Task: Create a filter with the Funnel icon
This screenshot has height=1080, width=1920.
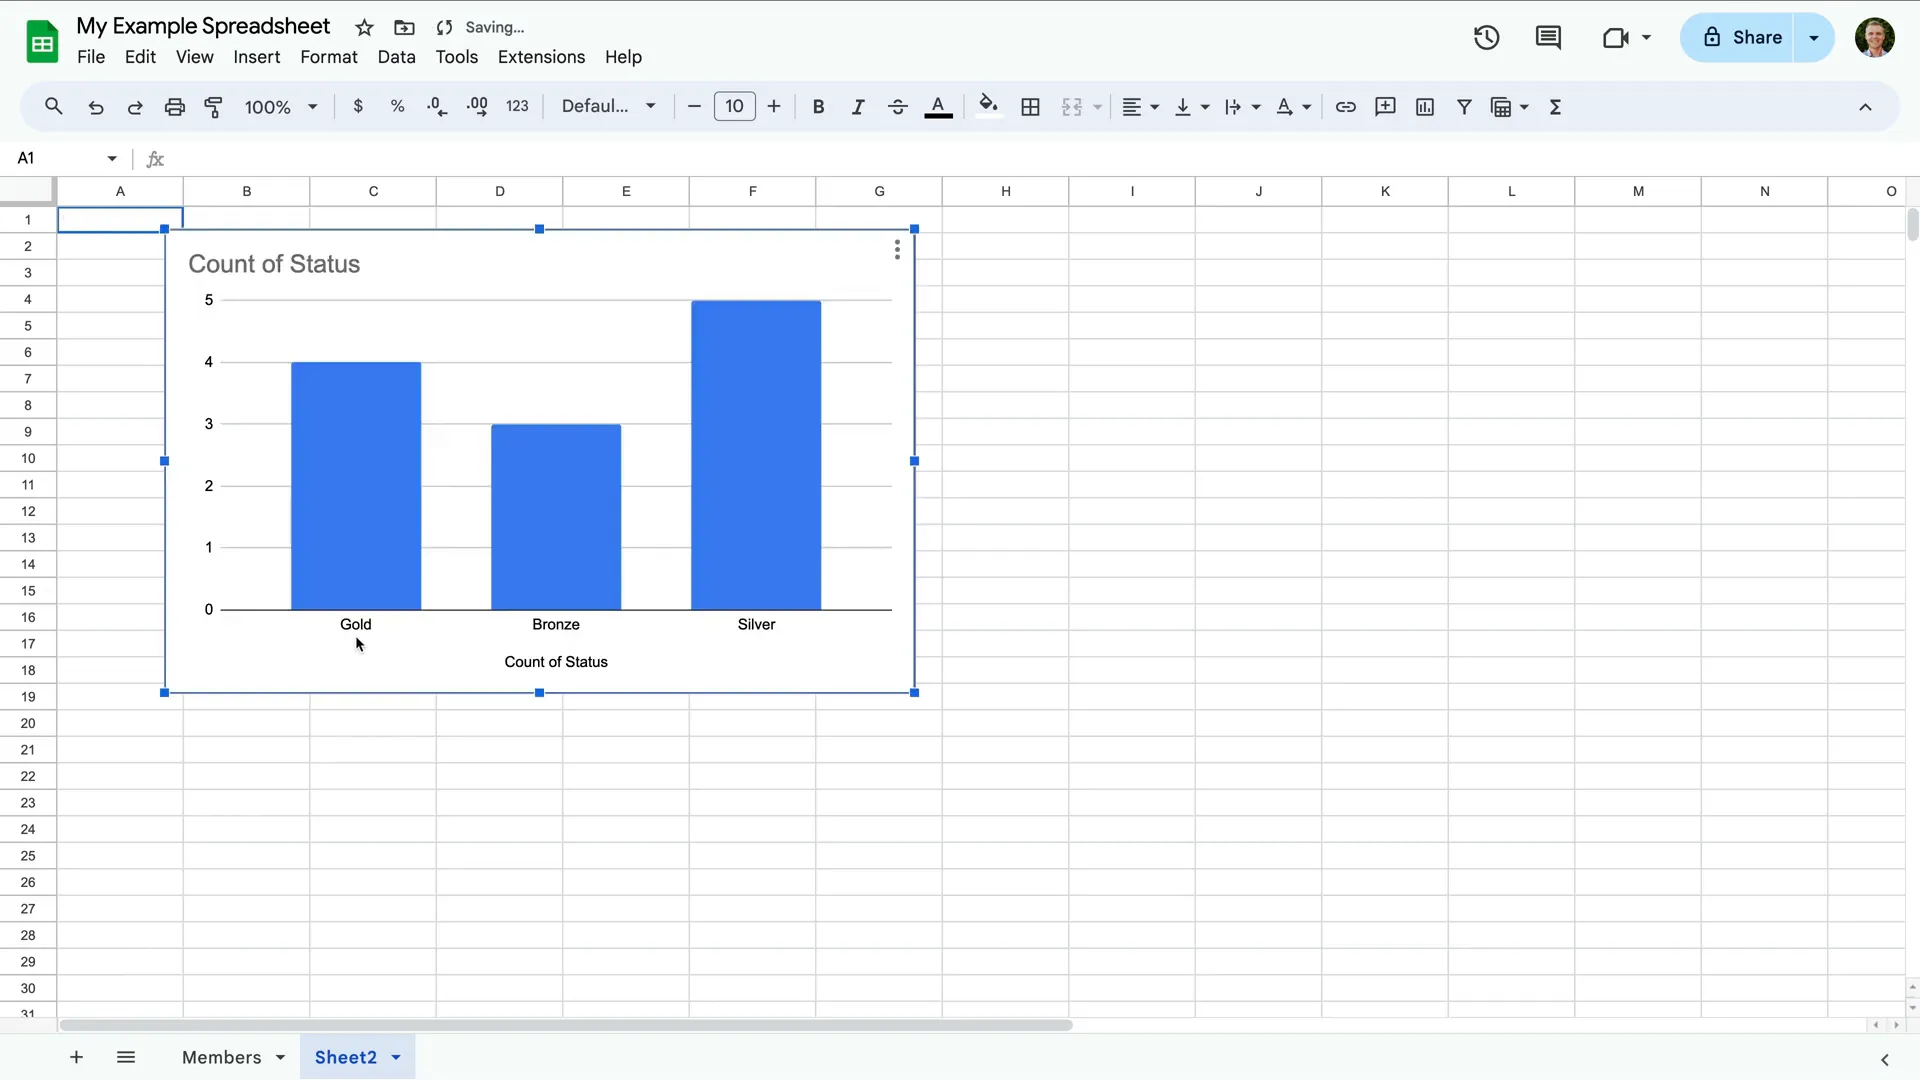Action: pyautogui.click(x=1464, y=106)
